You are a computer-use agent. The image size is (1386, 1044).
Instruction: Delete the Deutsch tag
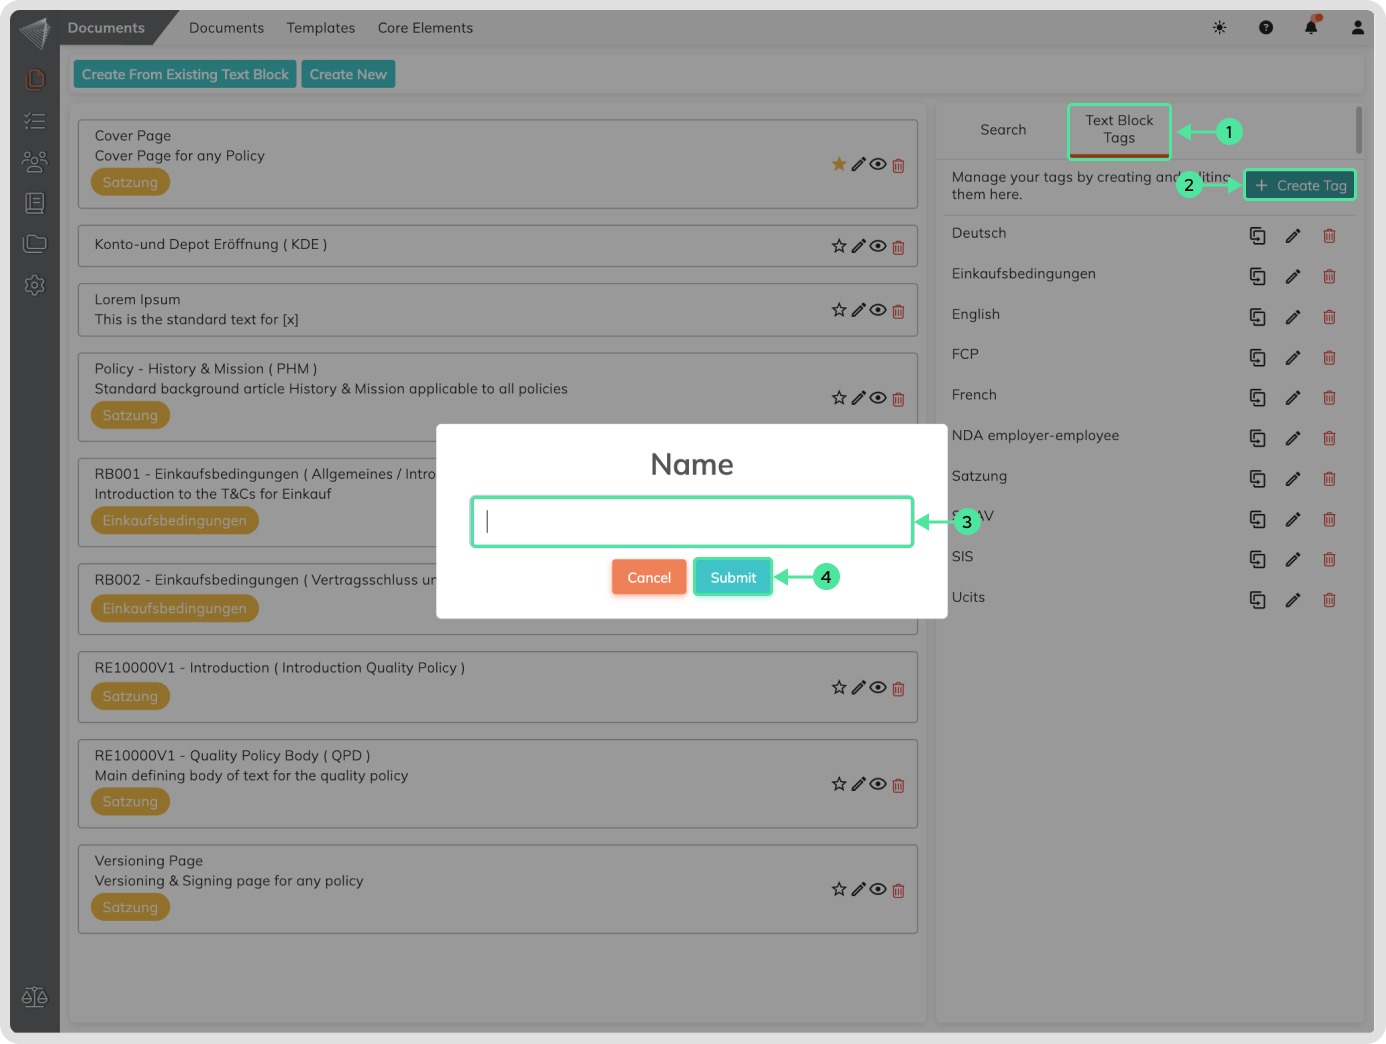1329,236
